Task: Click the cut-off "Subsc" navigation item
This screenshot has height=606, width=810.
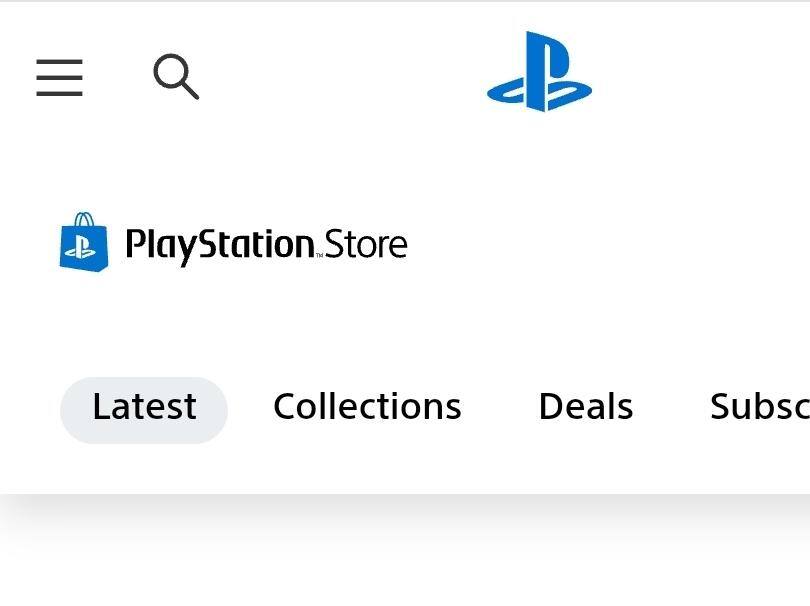Action: click(759, 408)
